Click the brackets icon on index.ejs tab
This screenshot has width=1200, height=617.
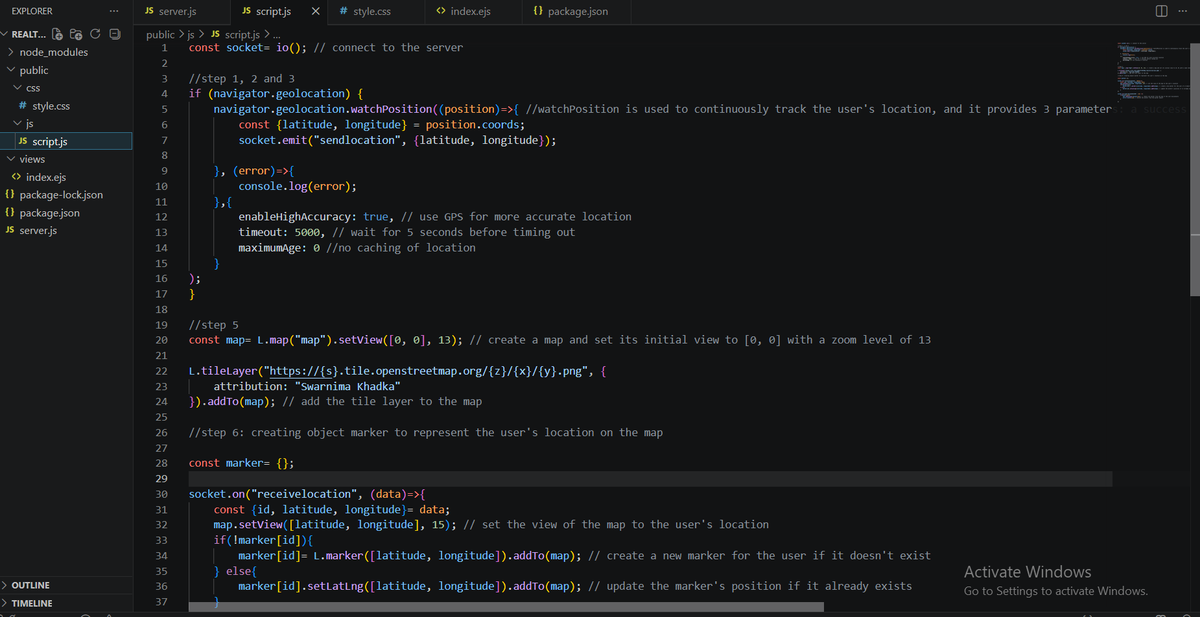point(441,12)
